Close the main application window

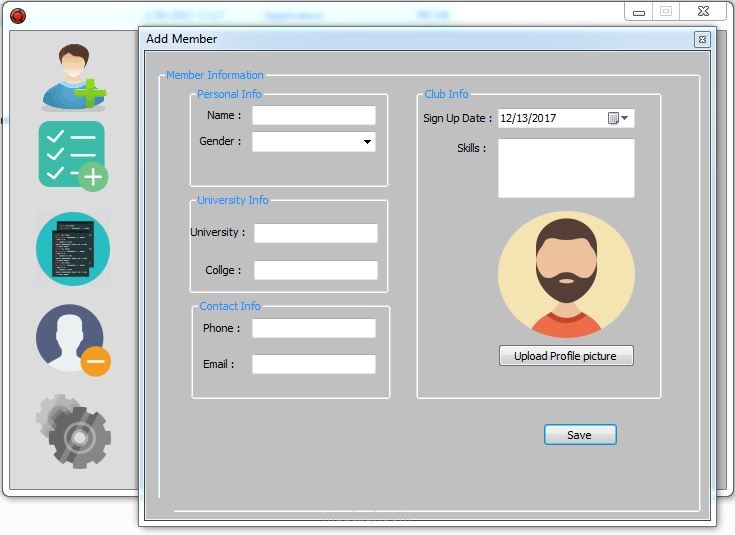tap(703, 11)
